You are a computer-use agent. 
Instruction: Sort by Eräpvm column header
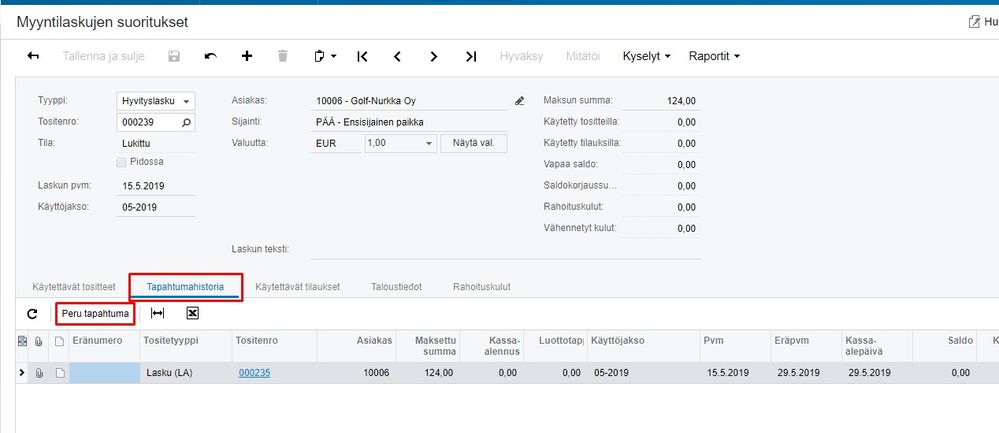tap(805, 346)
